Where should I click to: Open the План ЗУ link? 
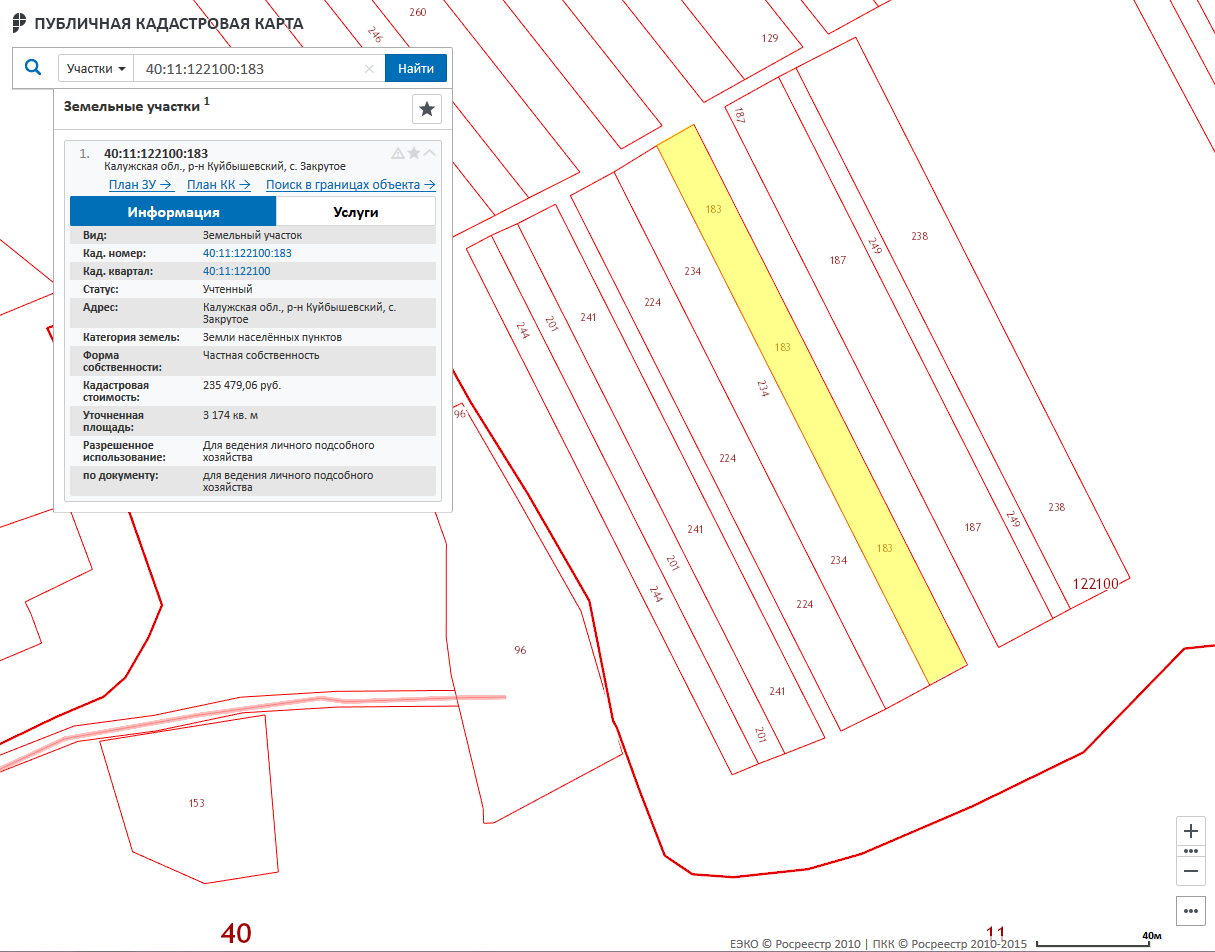coord(141,185)
